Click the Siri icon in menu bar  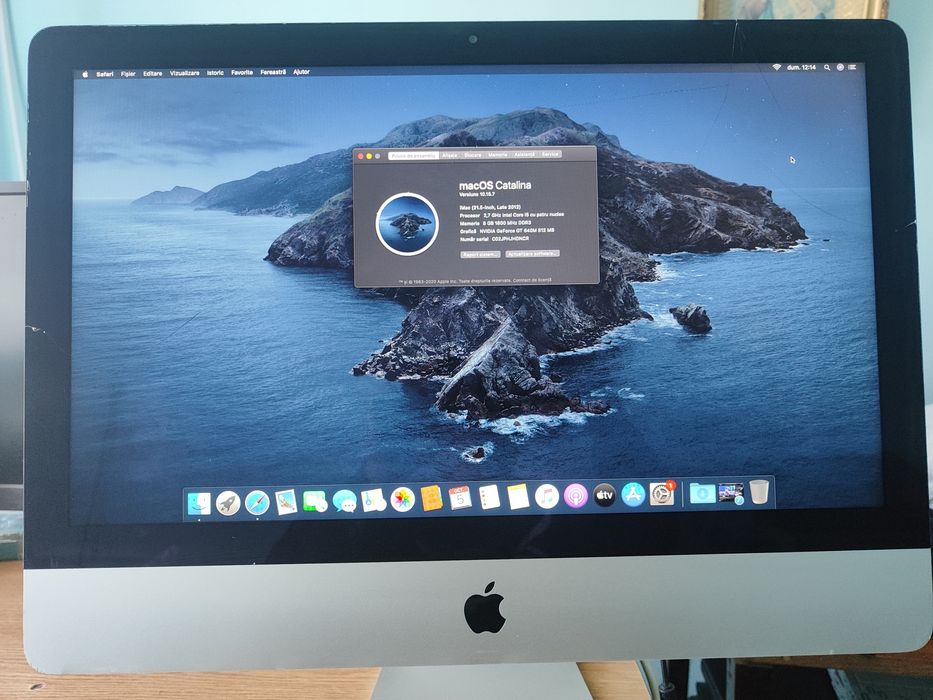(x=840, y=67)
